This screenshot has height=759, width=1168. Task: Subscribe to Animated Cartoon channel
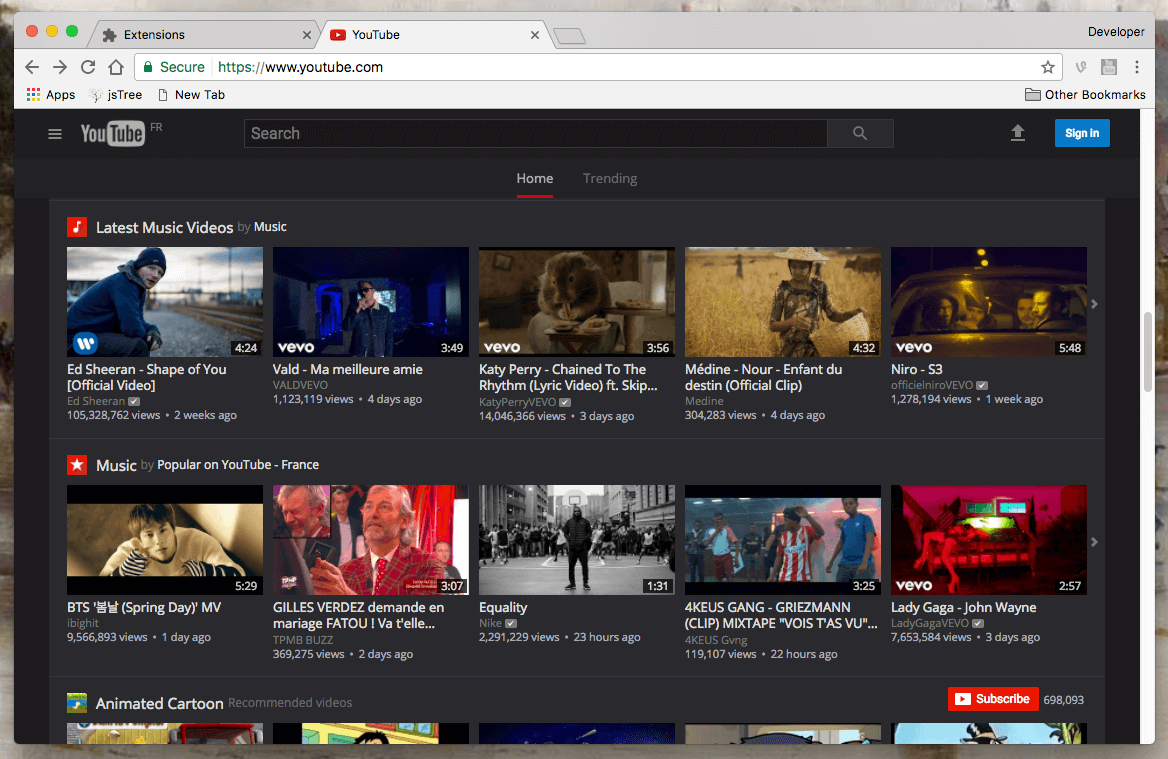[993, 699]
